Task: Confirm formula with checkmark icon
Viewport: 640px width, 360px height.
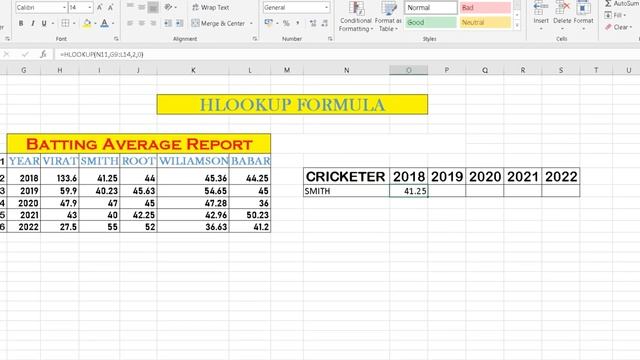Action: tap(25, 54)
